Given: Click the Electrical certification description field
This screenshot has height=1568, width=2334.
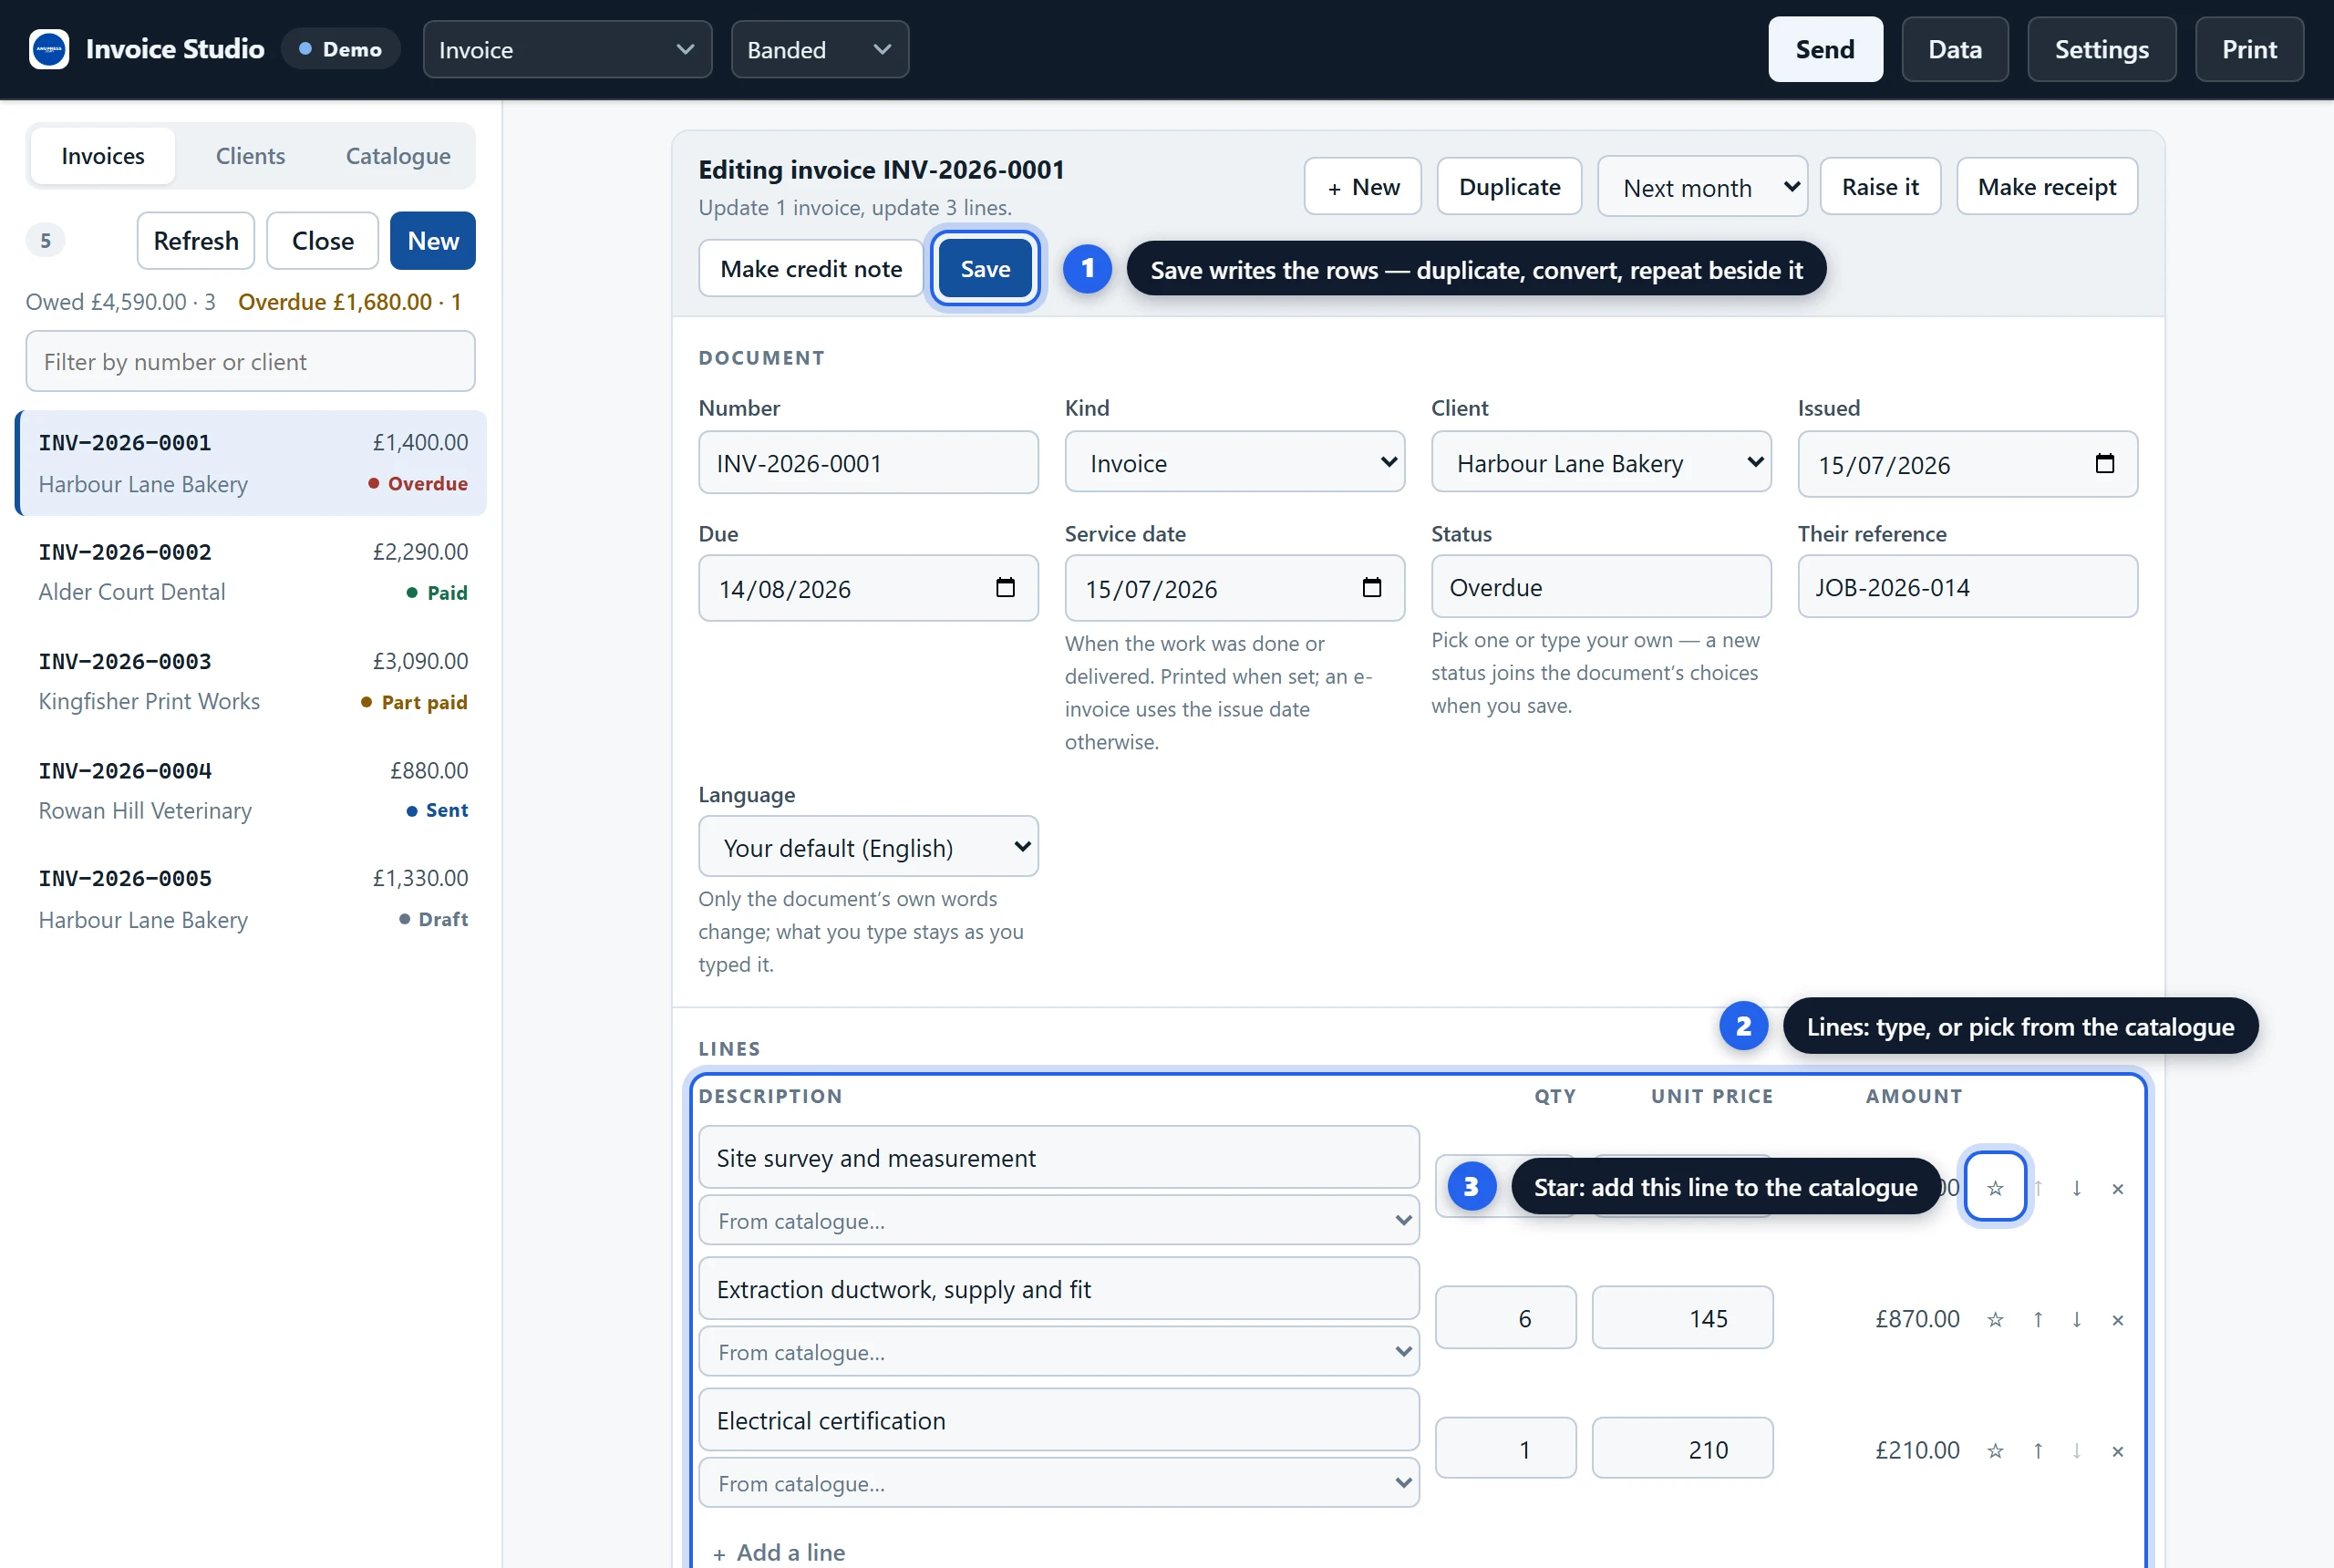Looking at the screenshot, I should pos(1058,1419).
